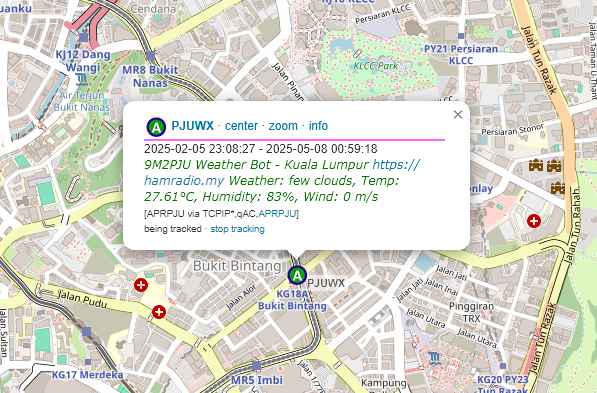Click stop tracking link
The image size is (597, 393).
click(238, 229)
